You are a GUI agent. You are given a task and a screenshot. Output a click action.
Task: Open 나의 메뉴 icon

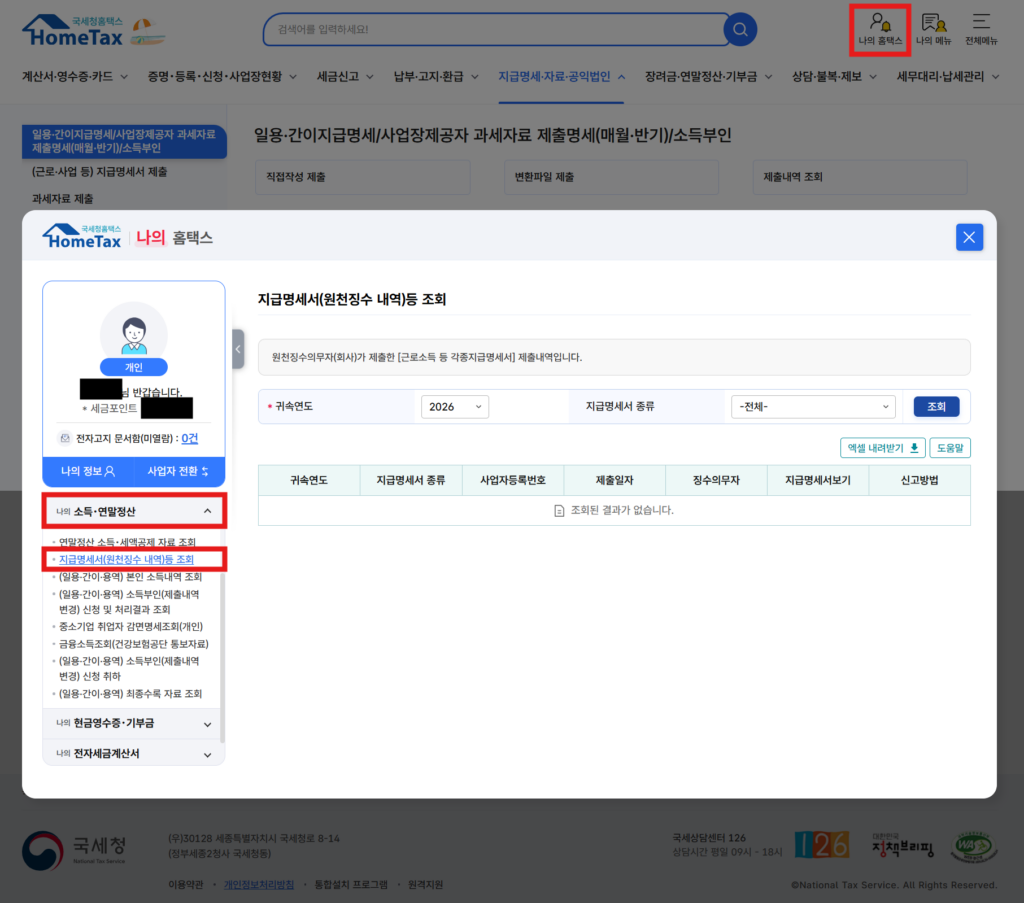point(933,29)
